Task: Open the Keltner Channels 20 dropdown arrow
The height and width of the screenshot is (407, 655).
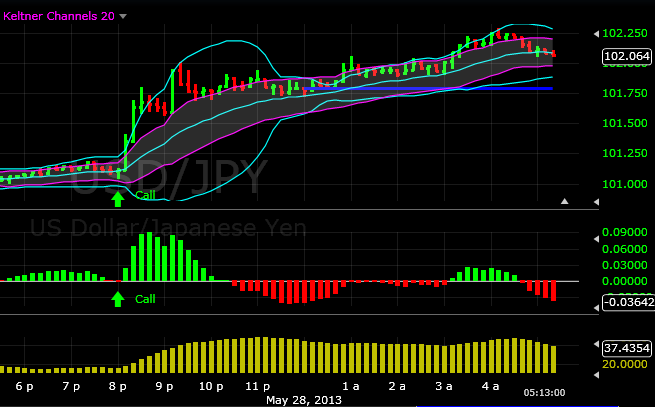Action: point(123,17)
